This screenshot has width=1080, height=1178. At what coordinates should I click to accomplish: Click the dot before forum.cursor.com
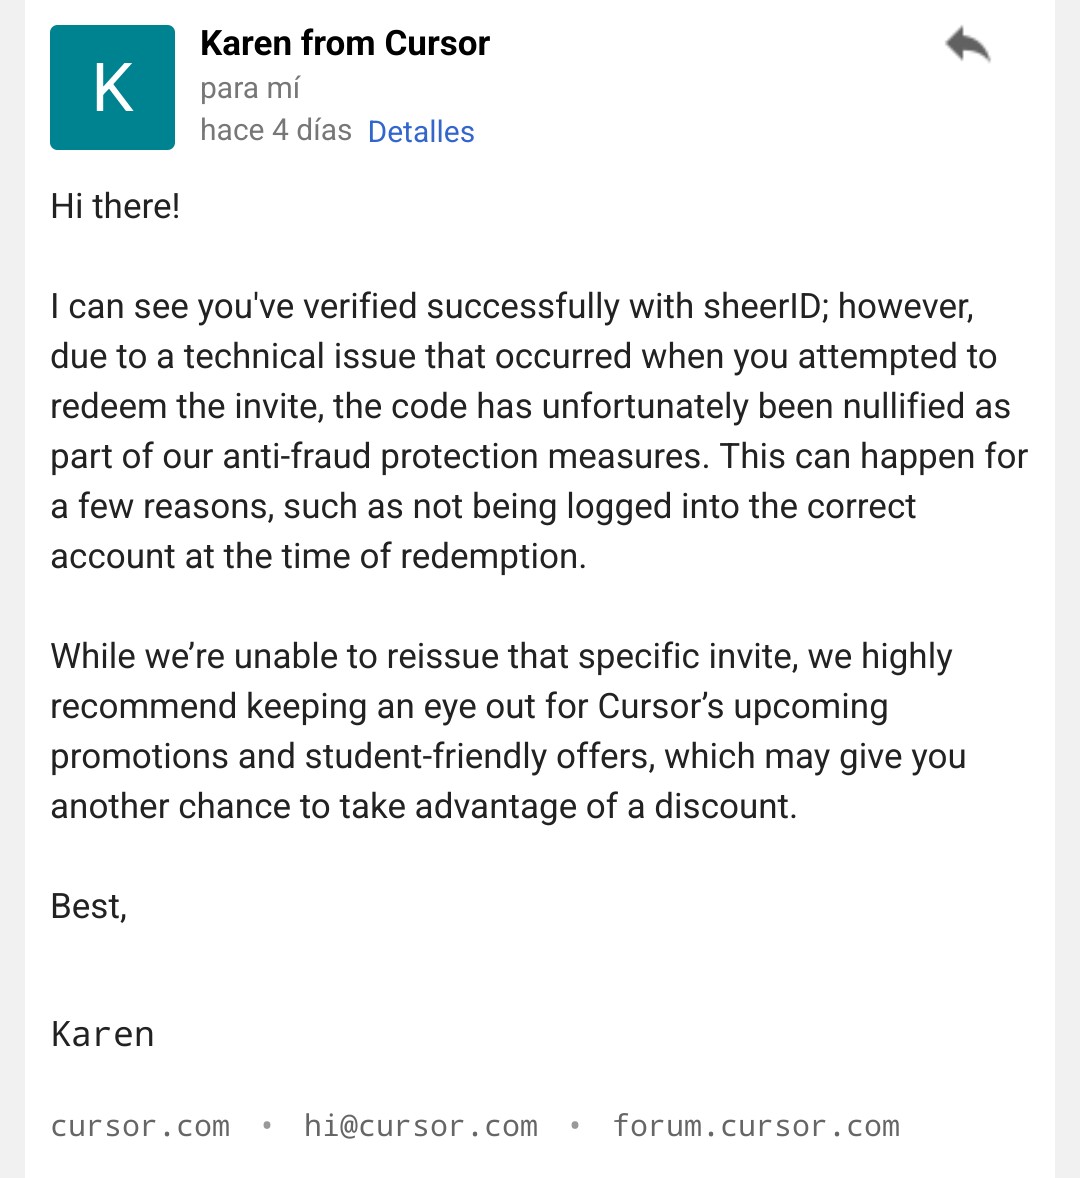pyautogui.click(x=575, y=1125)
